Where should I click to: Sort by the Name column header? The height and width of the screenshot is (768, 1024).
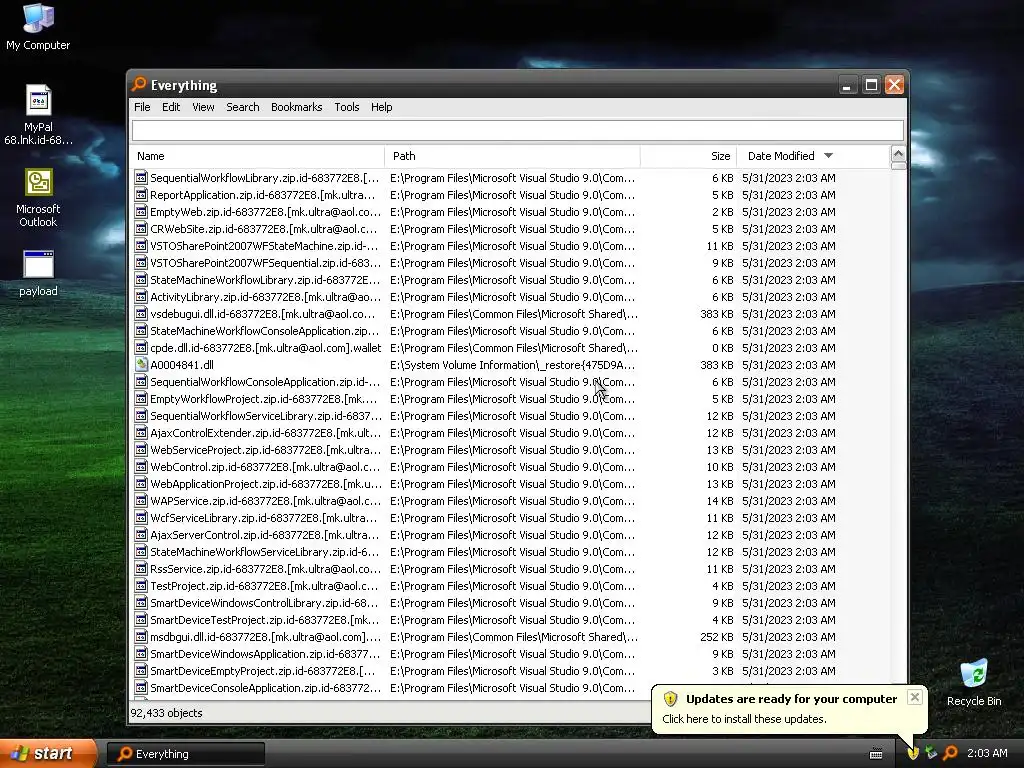[x=258, y=156]
